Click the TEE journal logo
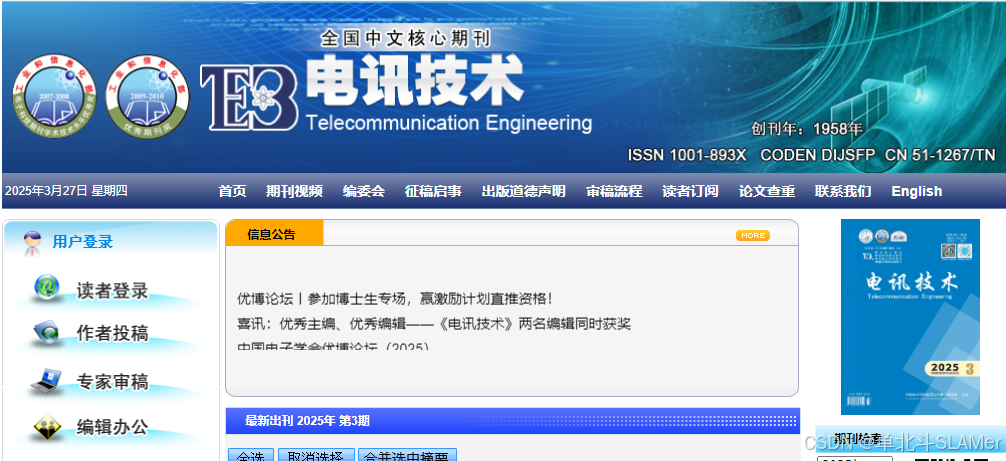Image resolution: width=1006 pixels, height=461 pixels. 249,97
